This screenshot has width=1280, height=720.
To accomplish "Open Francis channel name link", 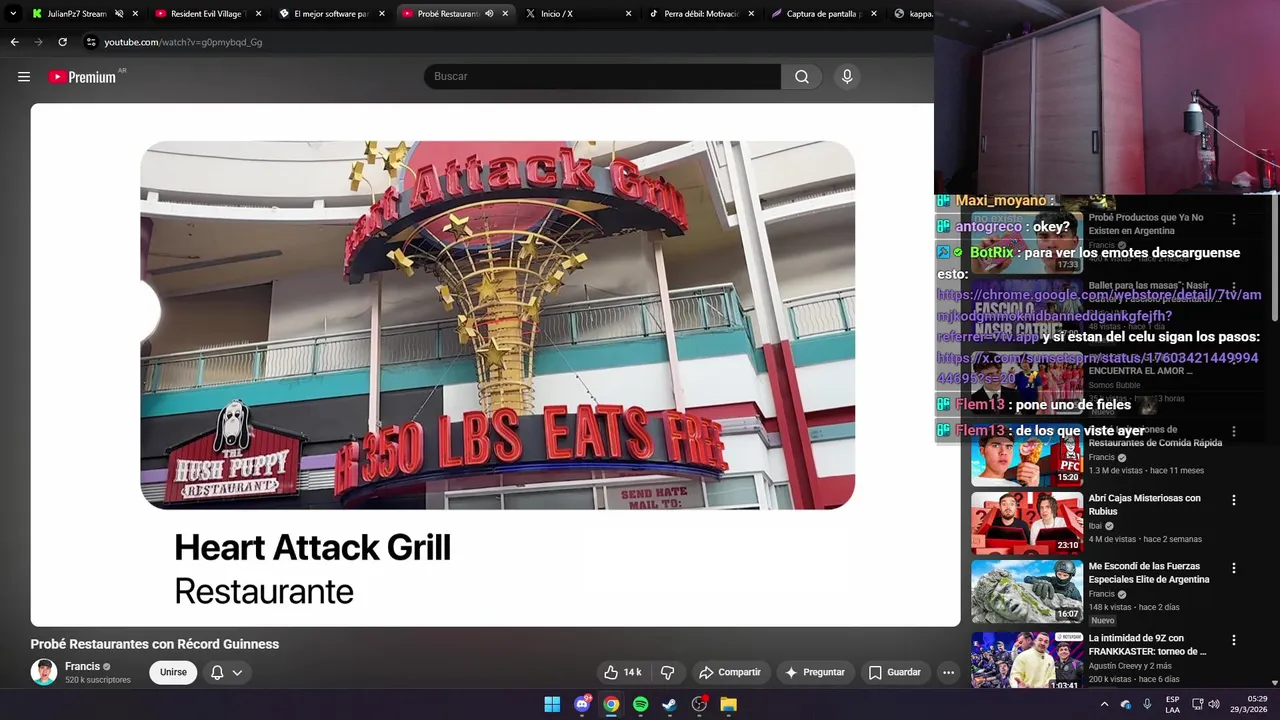I will coord(82,666).
